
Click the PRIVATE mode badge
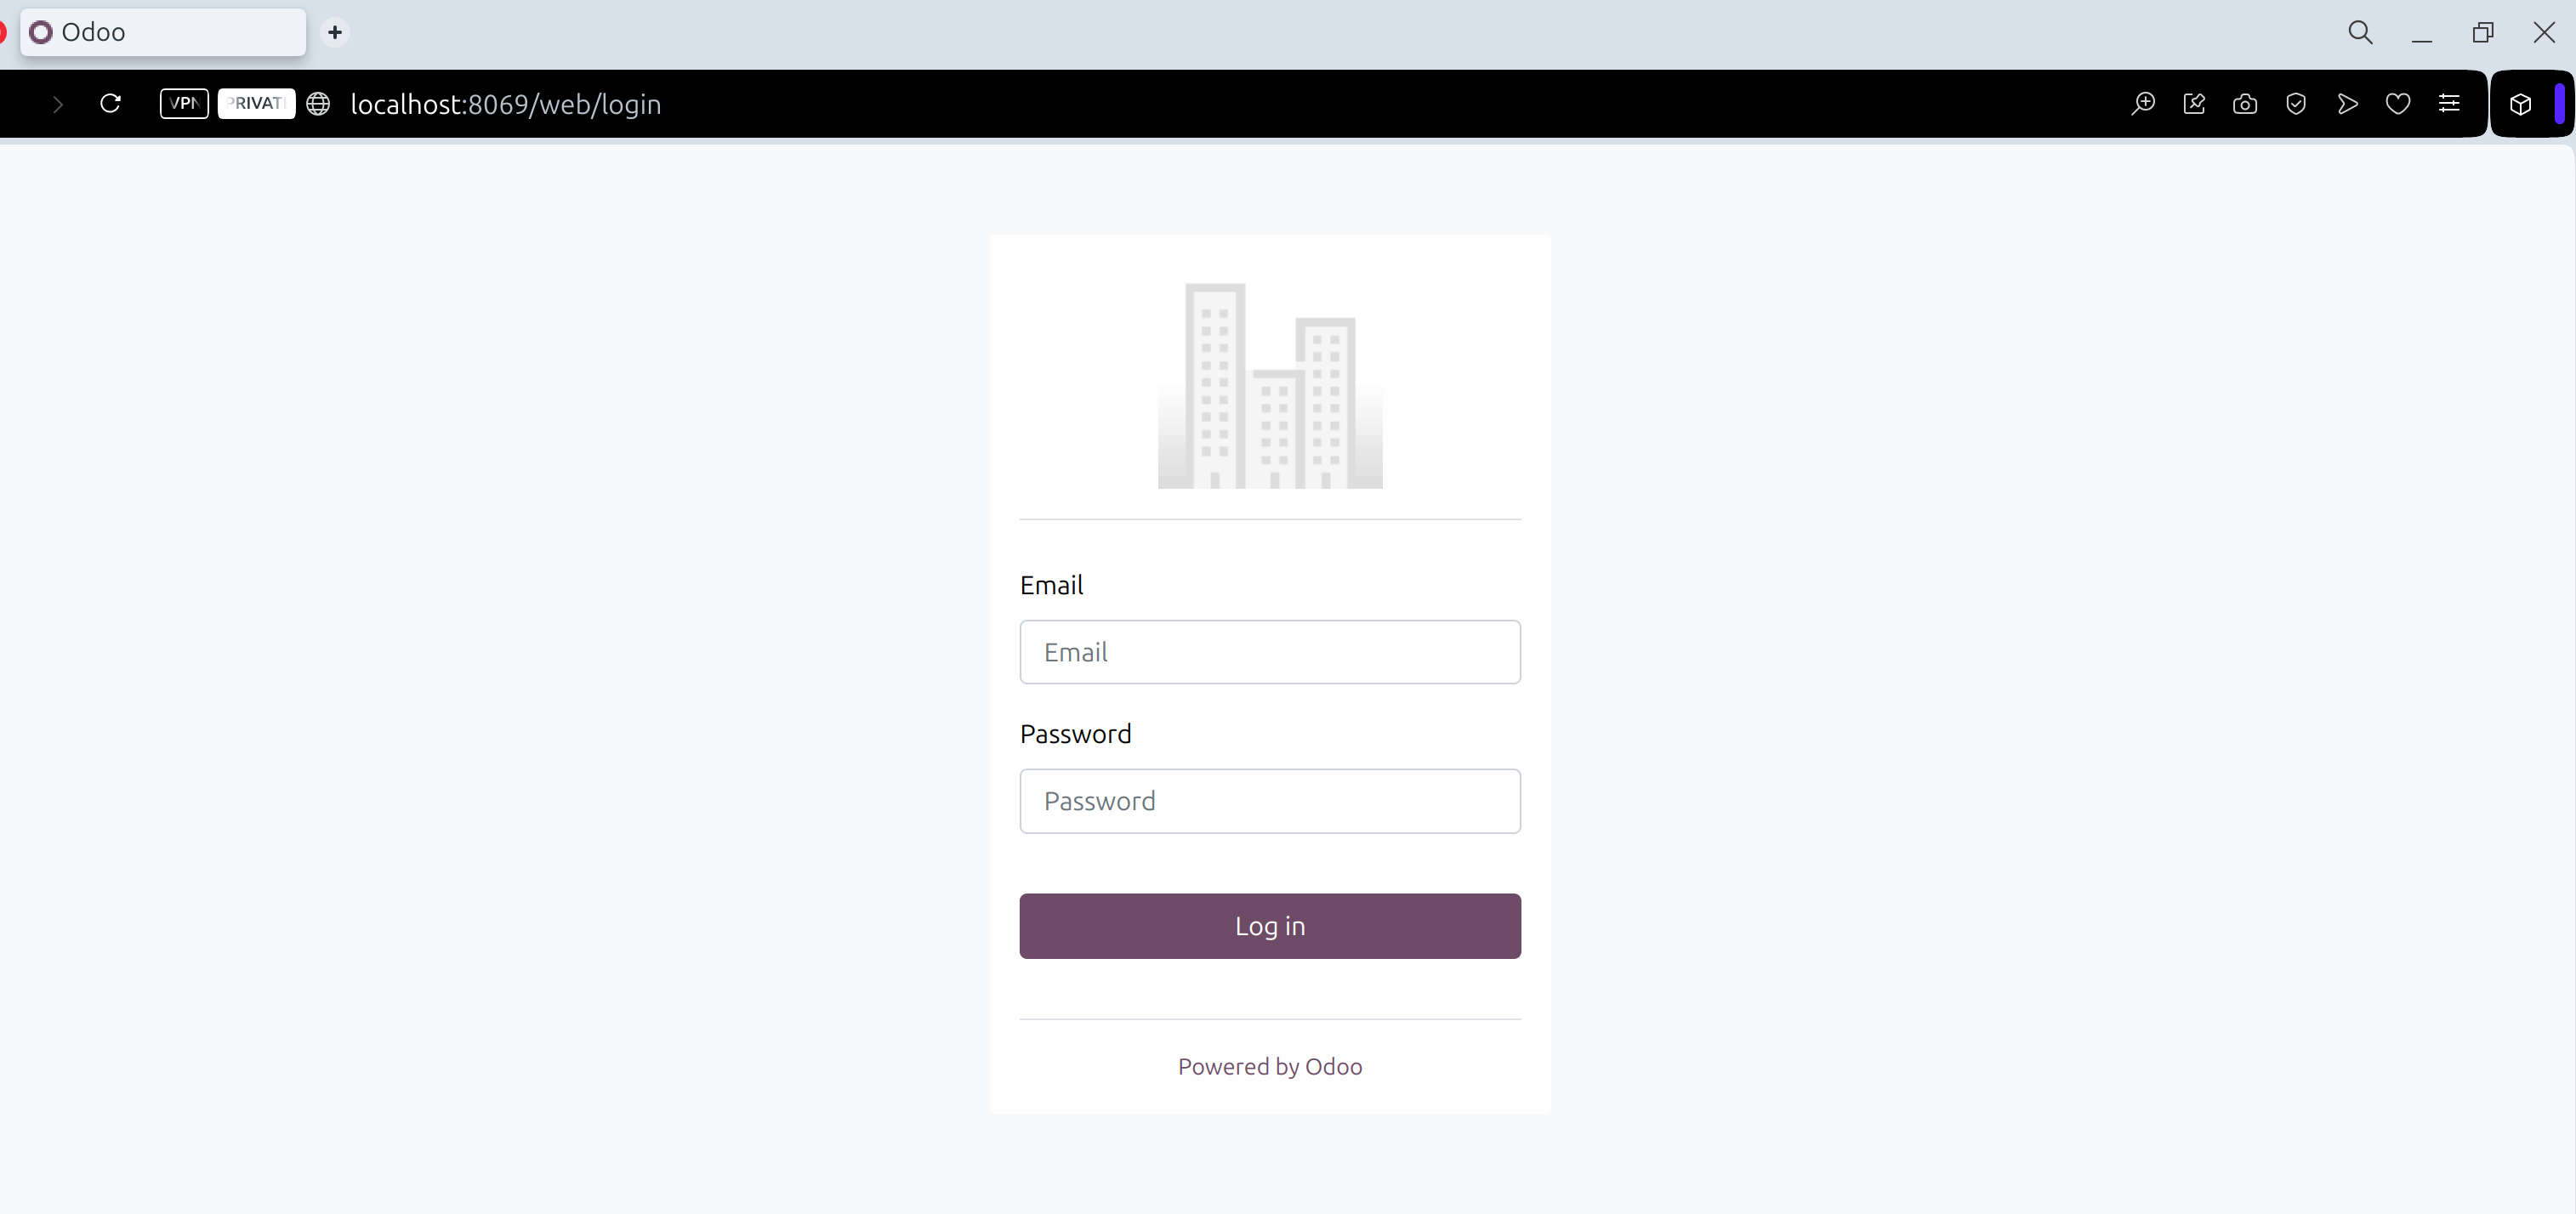[x=256, y=104]
